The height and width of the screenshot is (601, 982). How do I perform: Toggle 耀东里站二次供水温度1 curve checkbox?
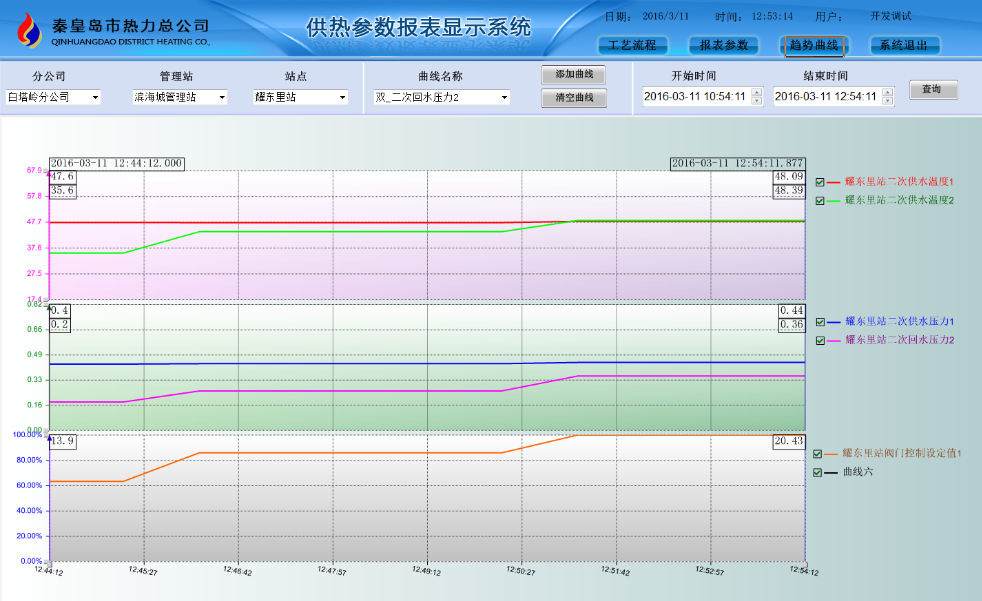click(820, 182)
